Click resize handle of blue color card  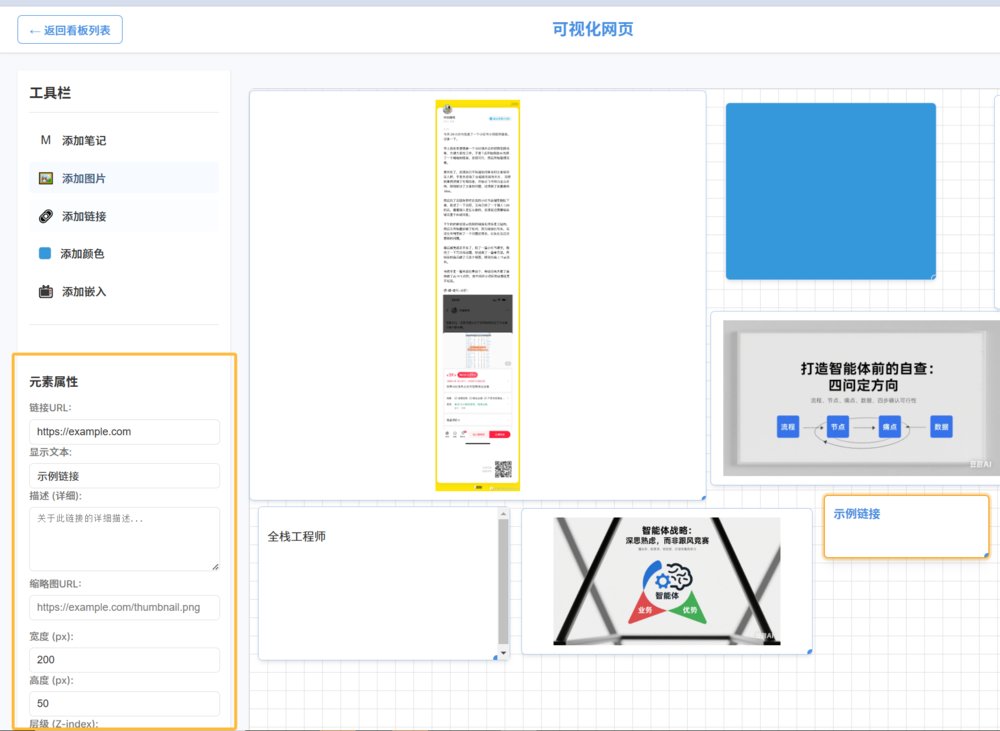click(933, 277)
